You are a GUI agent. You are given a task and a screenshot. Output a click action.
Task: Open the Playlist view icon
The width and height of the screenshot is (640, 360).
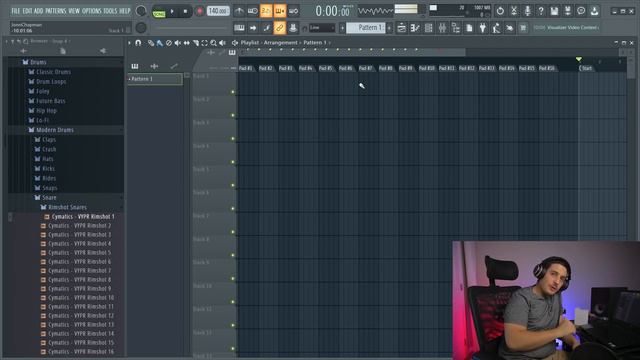[x=402, y=28]
